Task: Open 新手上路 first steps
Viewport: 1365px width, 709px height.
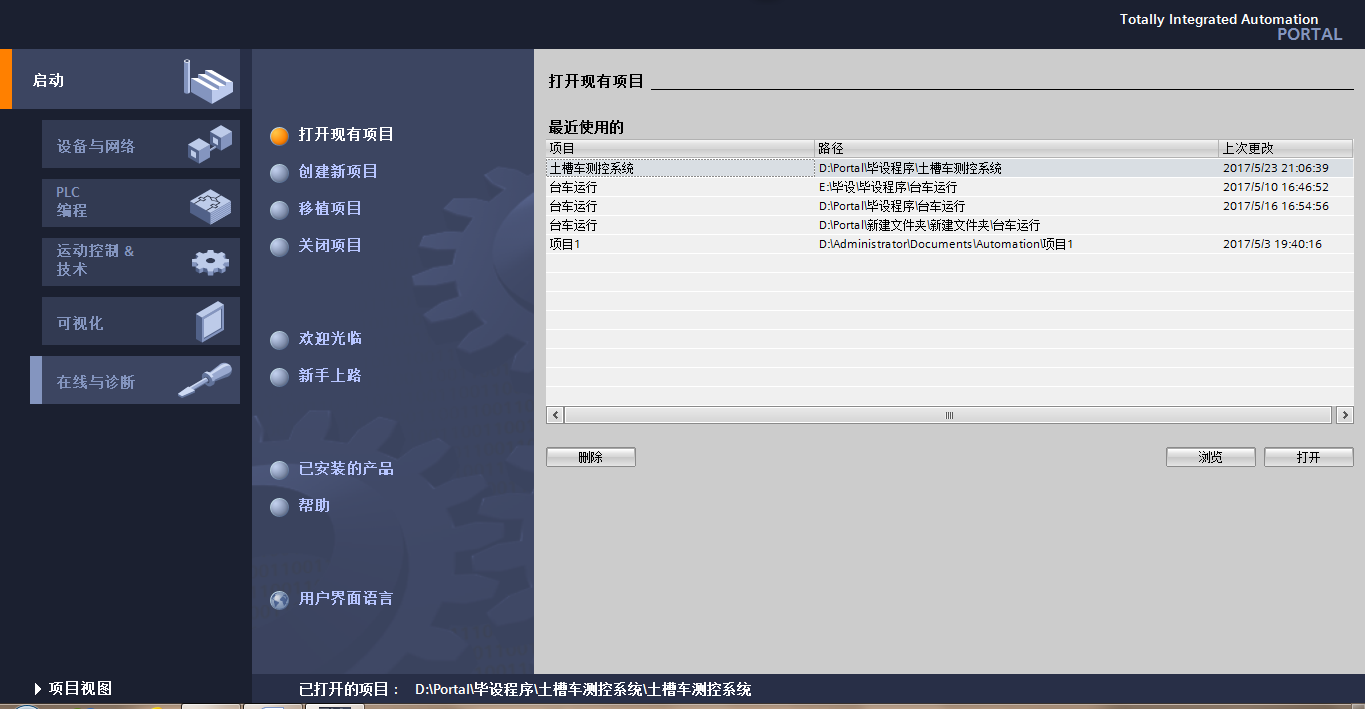Action: tap(330, 375)
